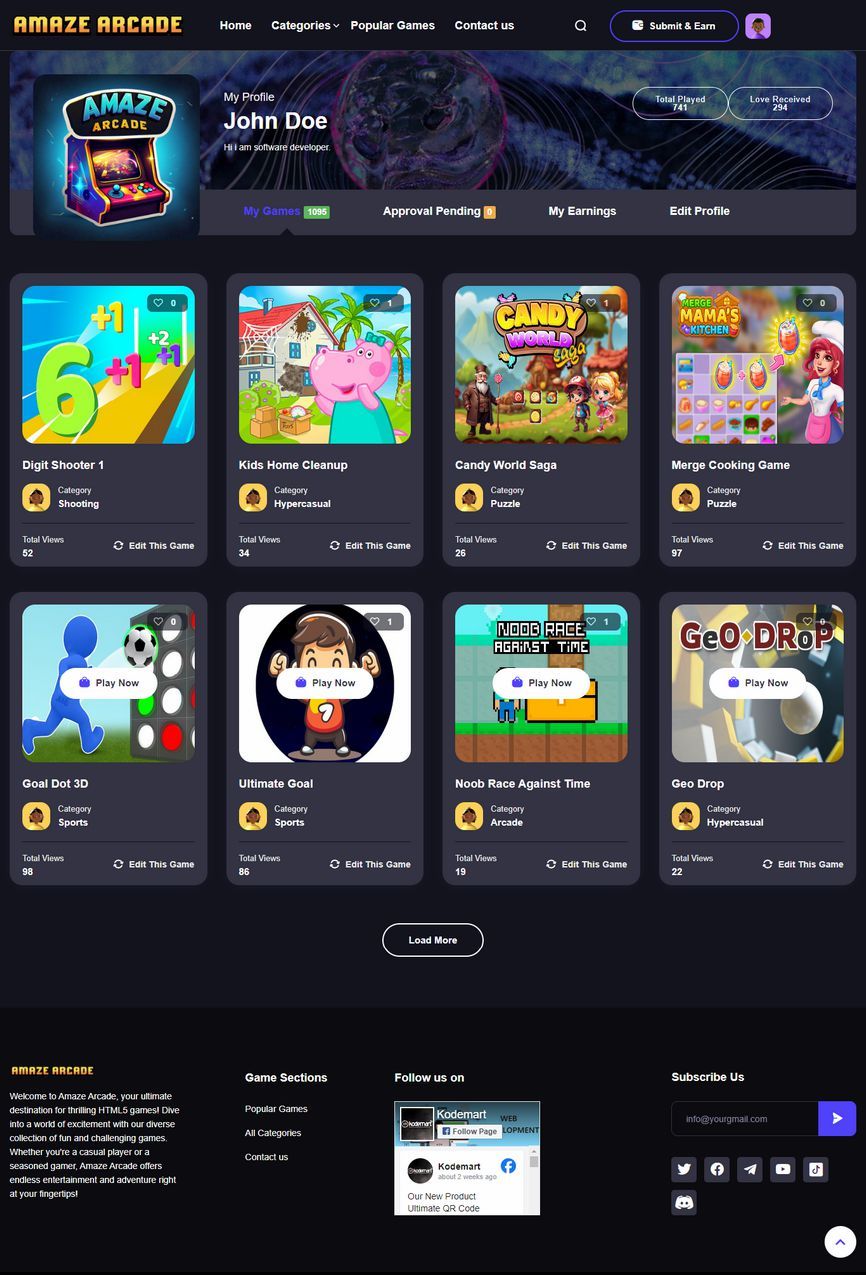Expand the Categories dropdown menu
Screen dimensions: 866x1275
pos(305,26)
